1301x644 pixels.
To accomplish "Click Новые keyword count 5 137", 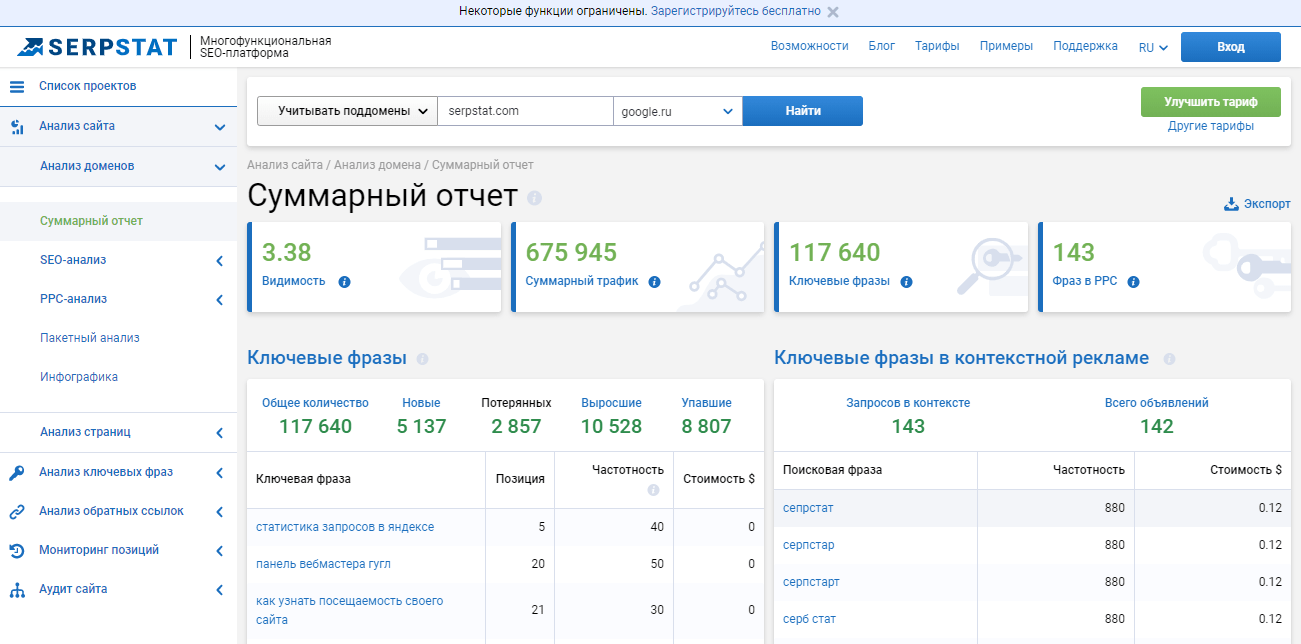I will (421, 426).
